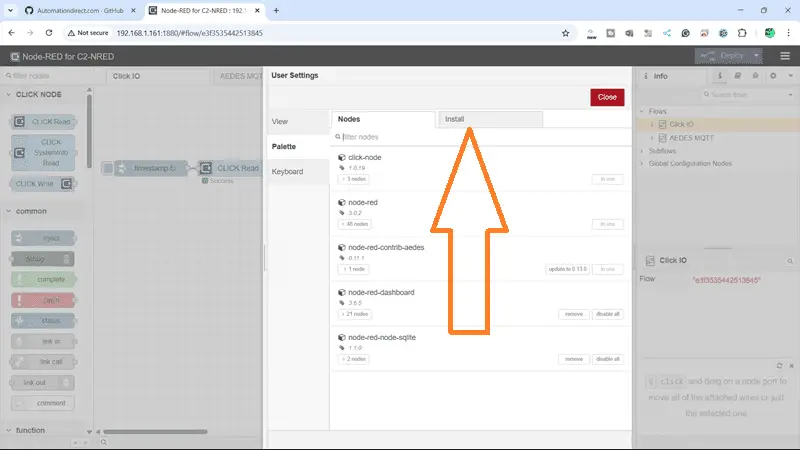The height and width of the screenshot is (450, 800).
Task: Remove the node-red-dashboard module
Action: (x=573, y=314)
